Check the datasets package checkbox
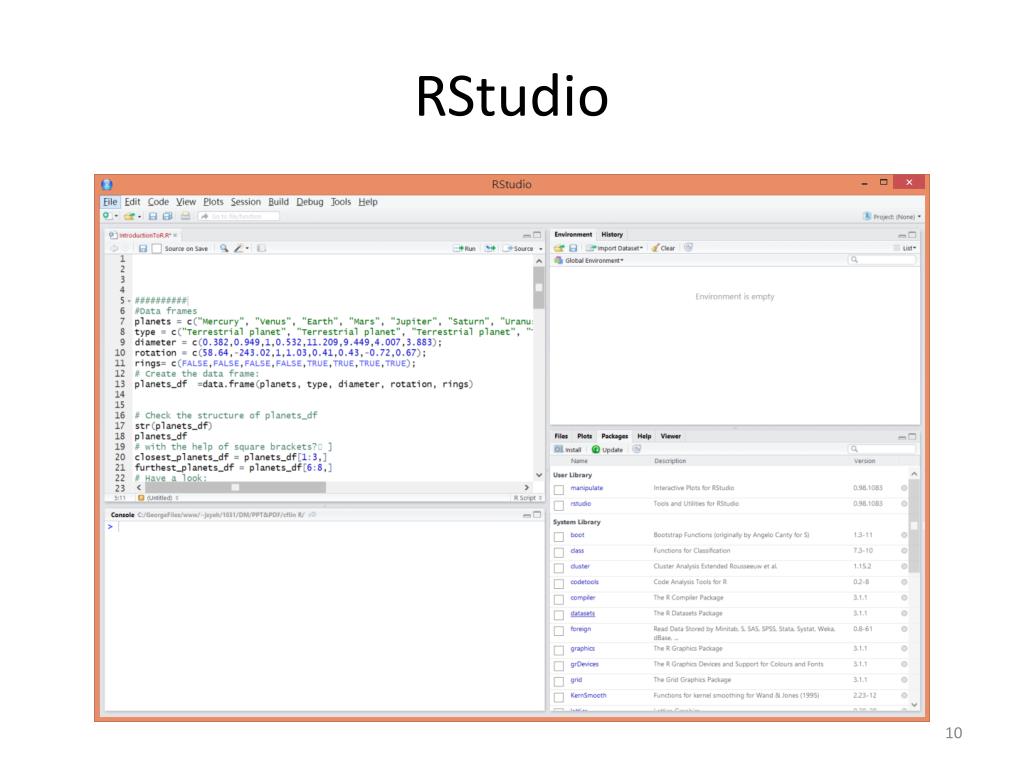This screenshot has width=1024, height=768. (559, 615)
